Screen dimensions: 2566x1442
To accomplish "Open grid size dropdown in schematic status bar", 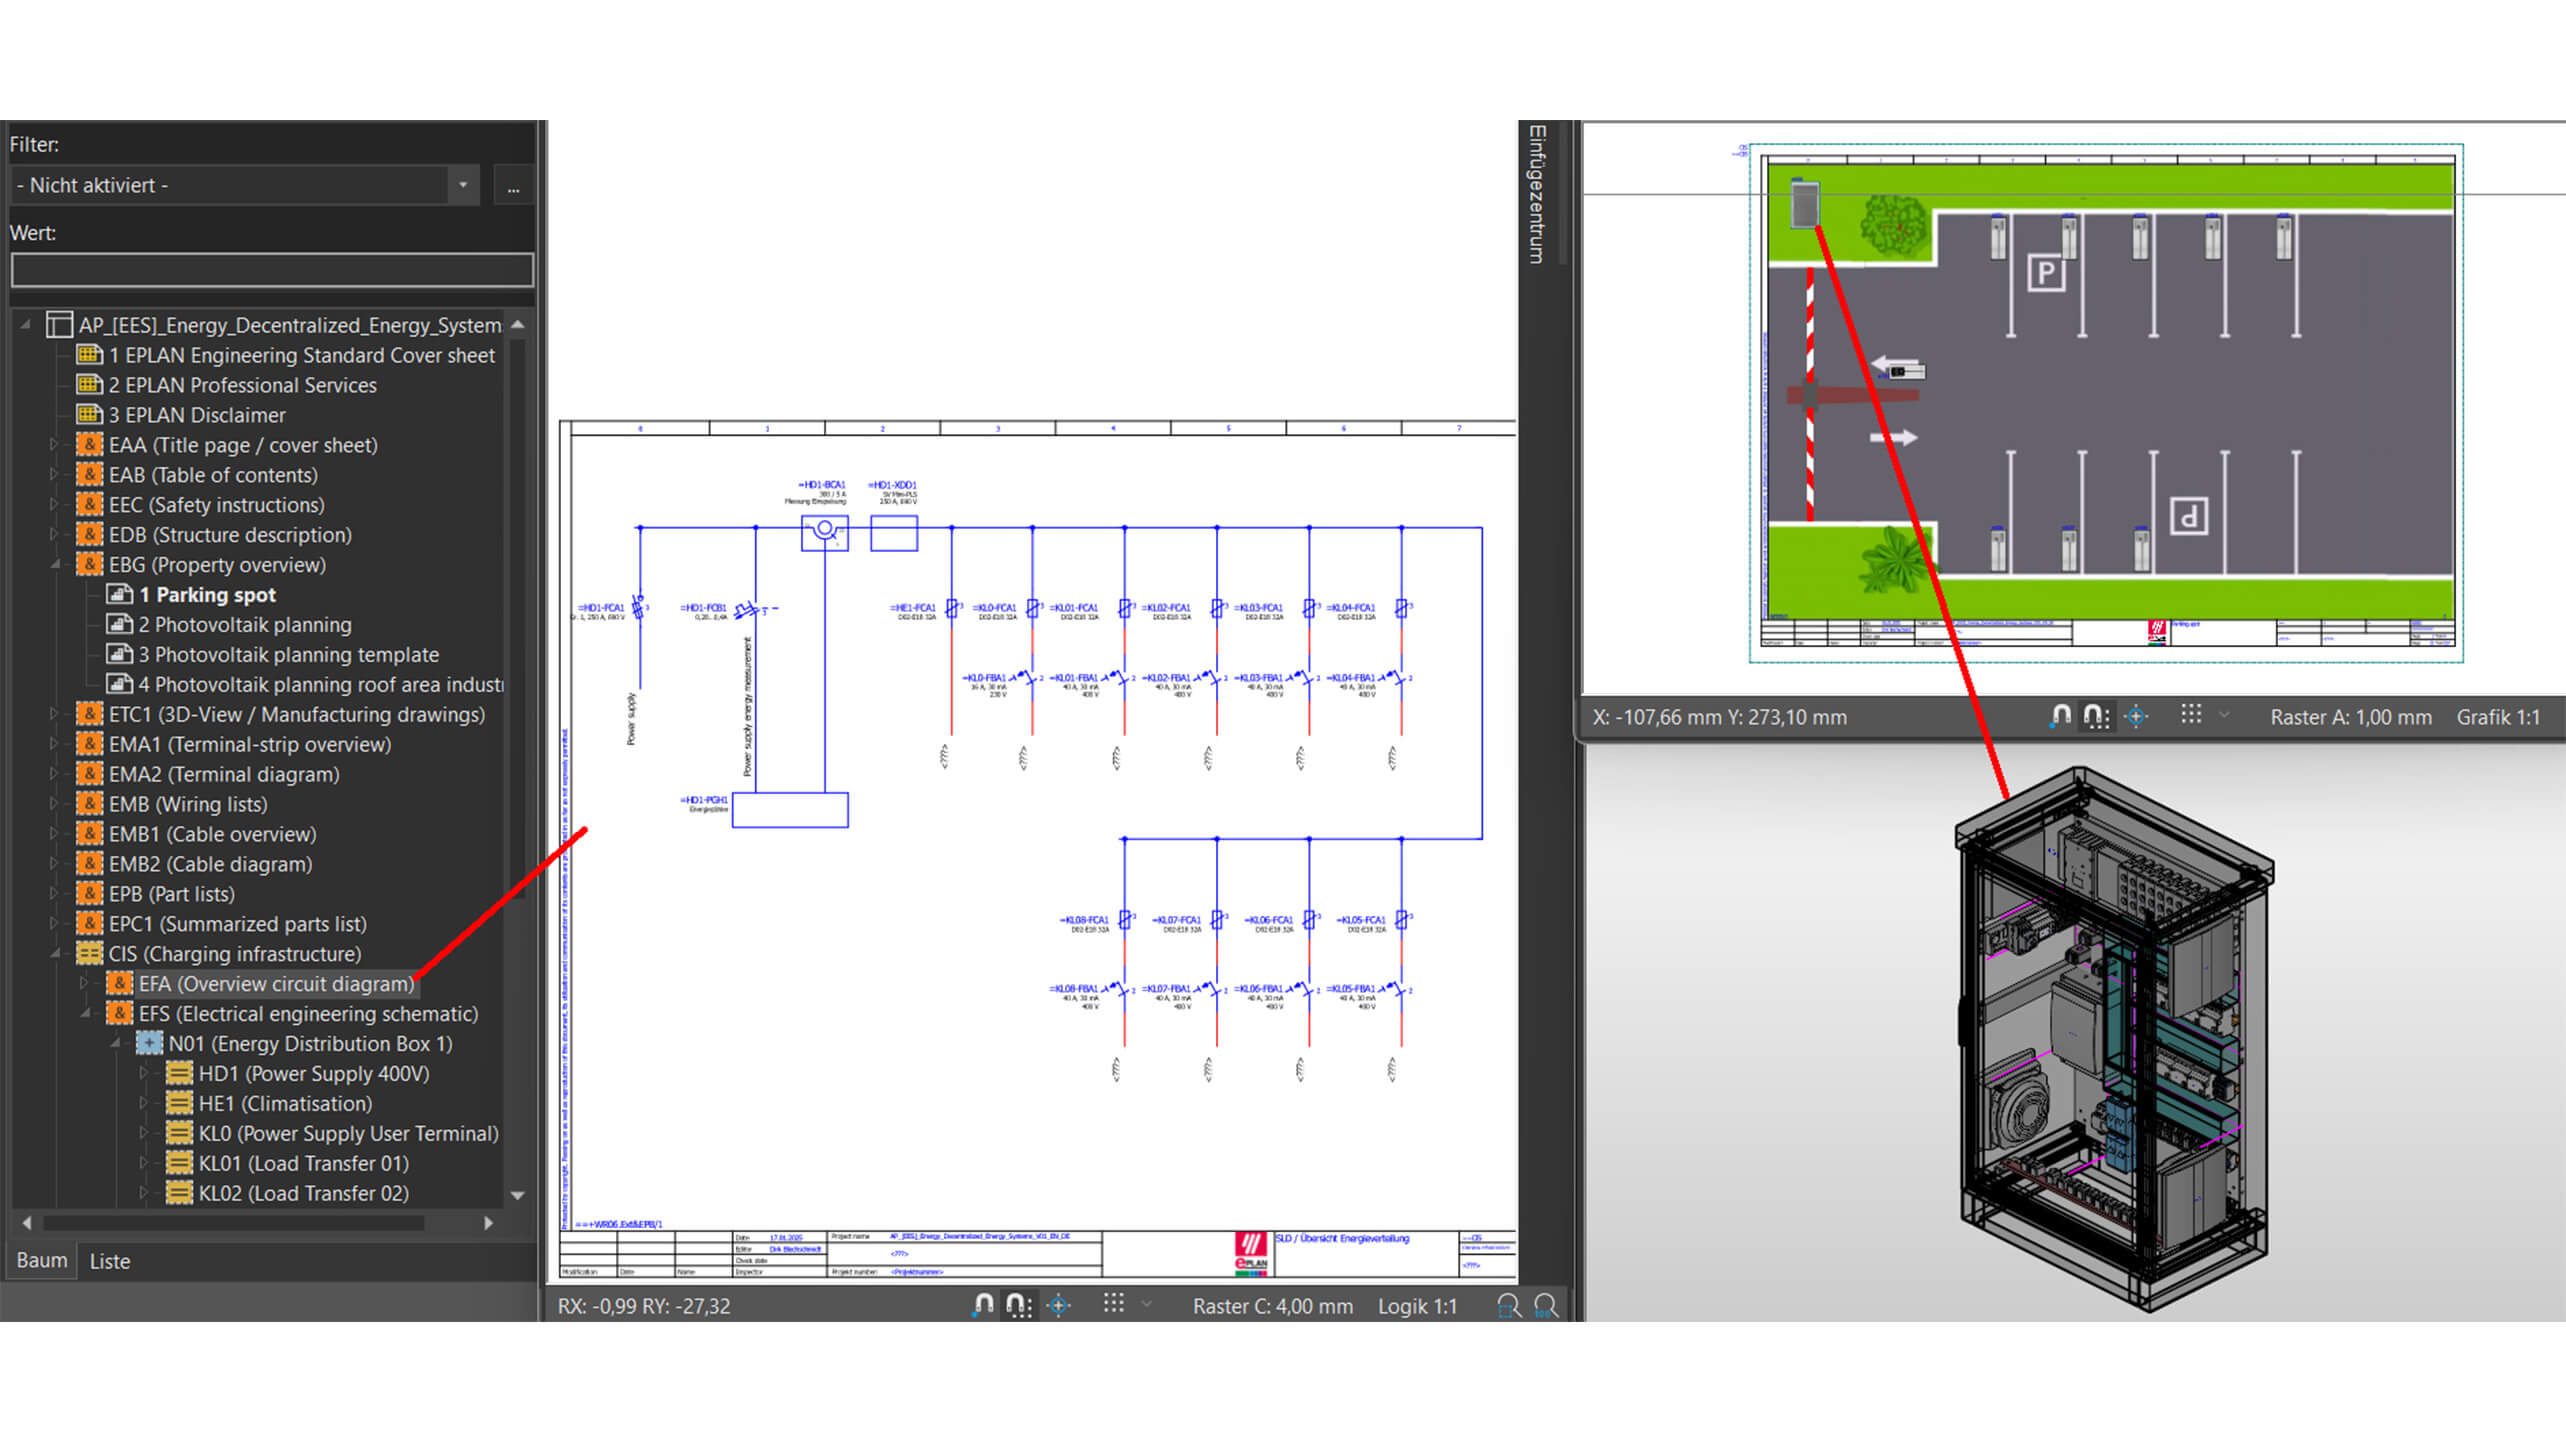I will point(1147,1304).
